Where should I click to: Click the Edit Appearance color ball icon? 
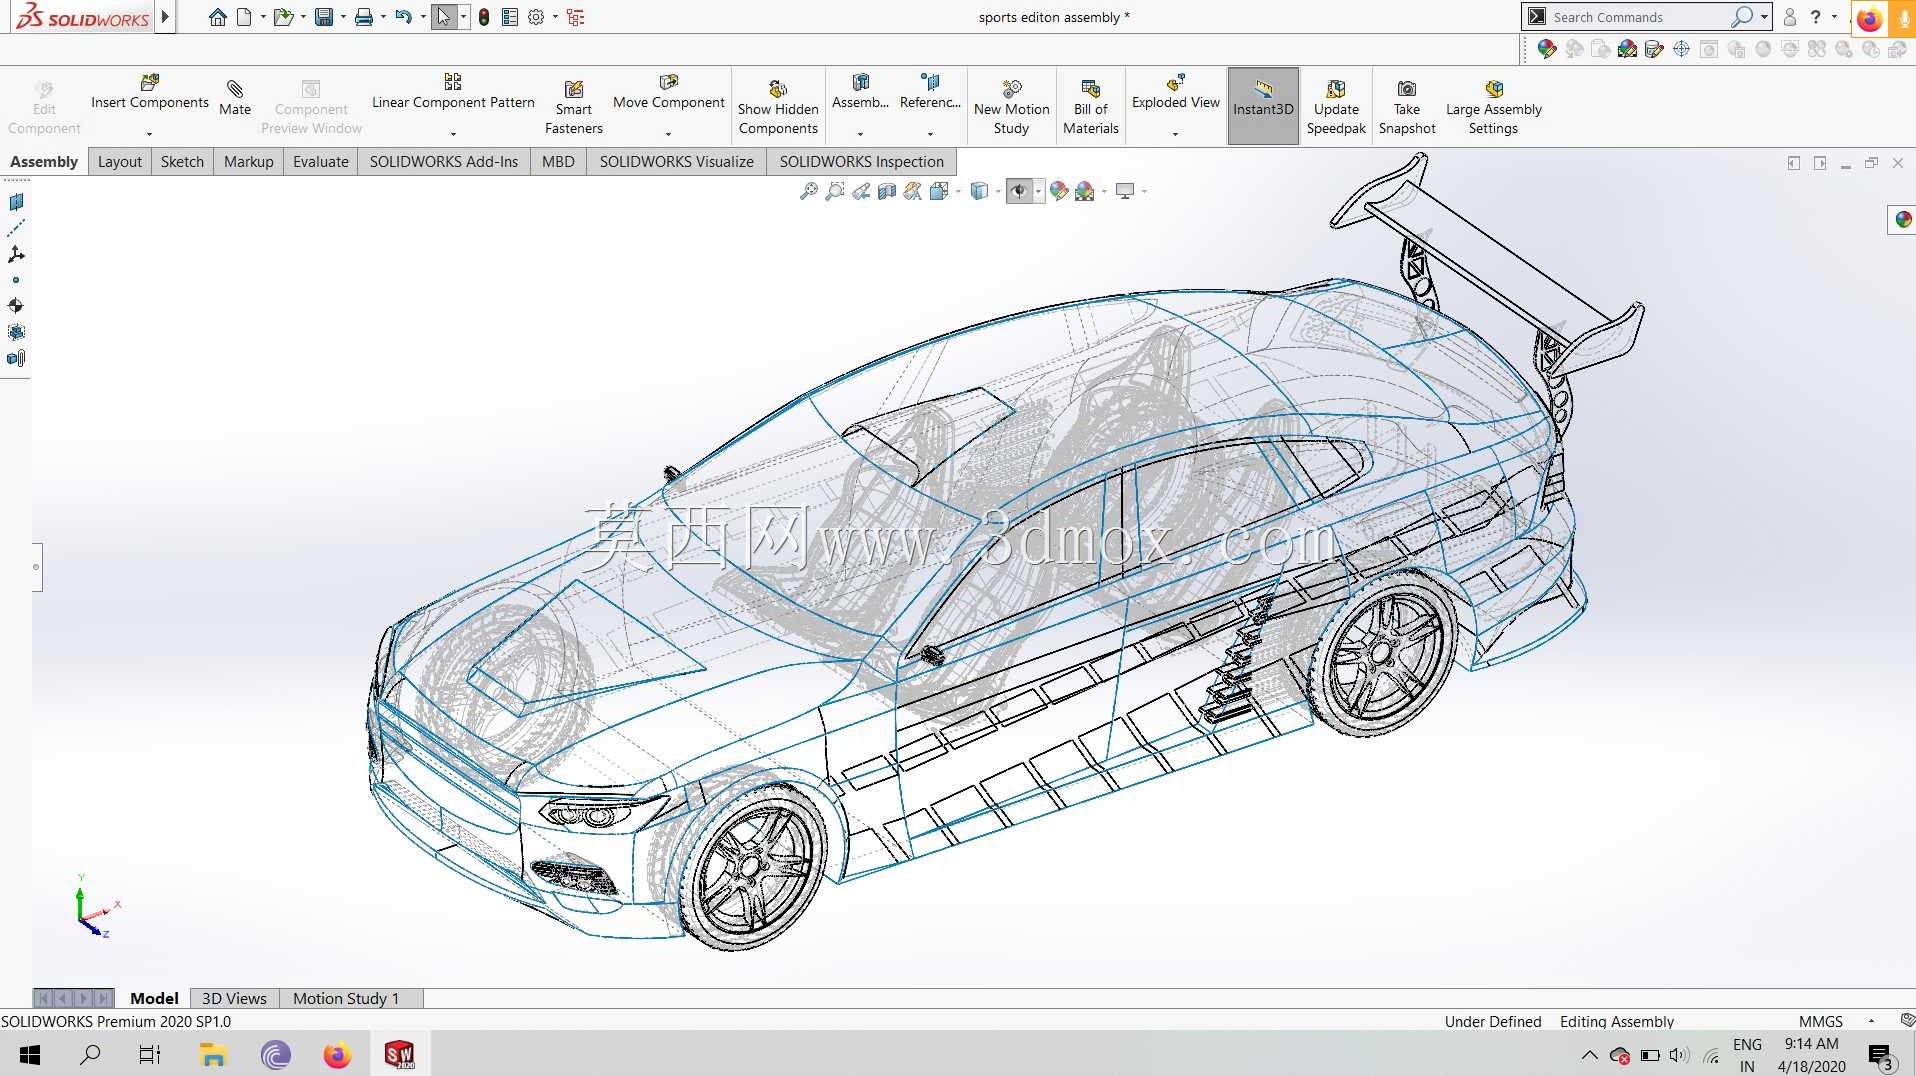(1059, 191)
